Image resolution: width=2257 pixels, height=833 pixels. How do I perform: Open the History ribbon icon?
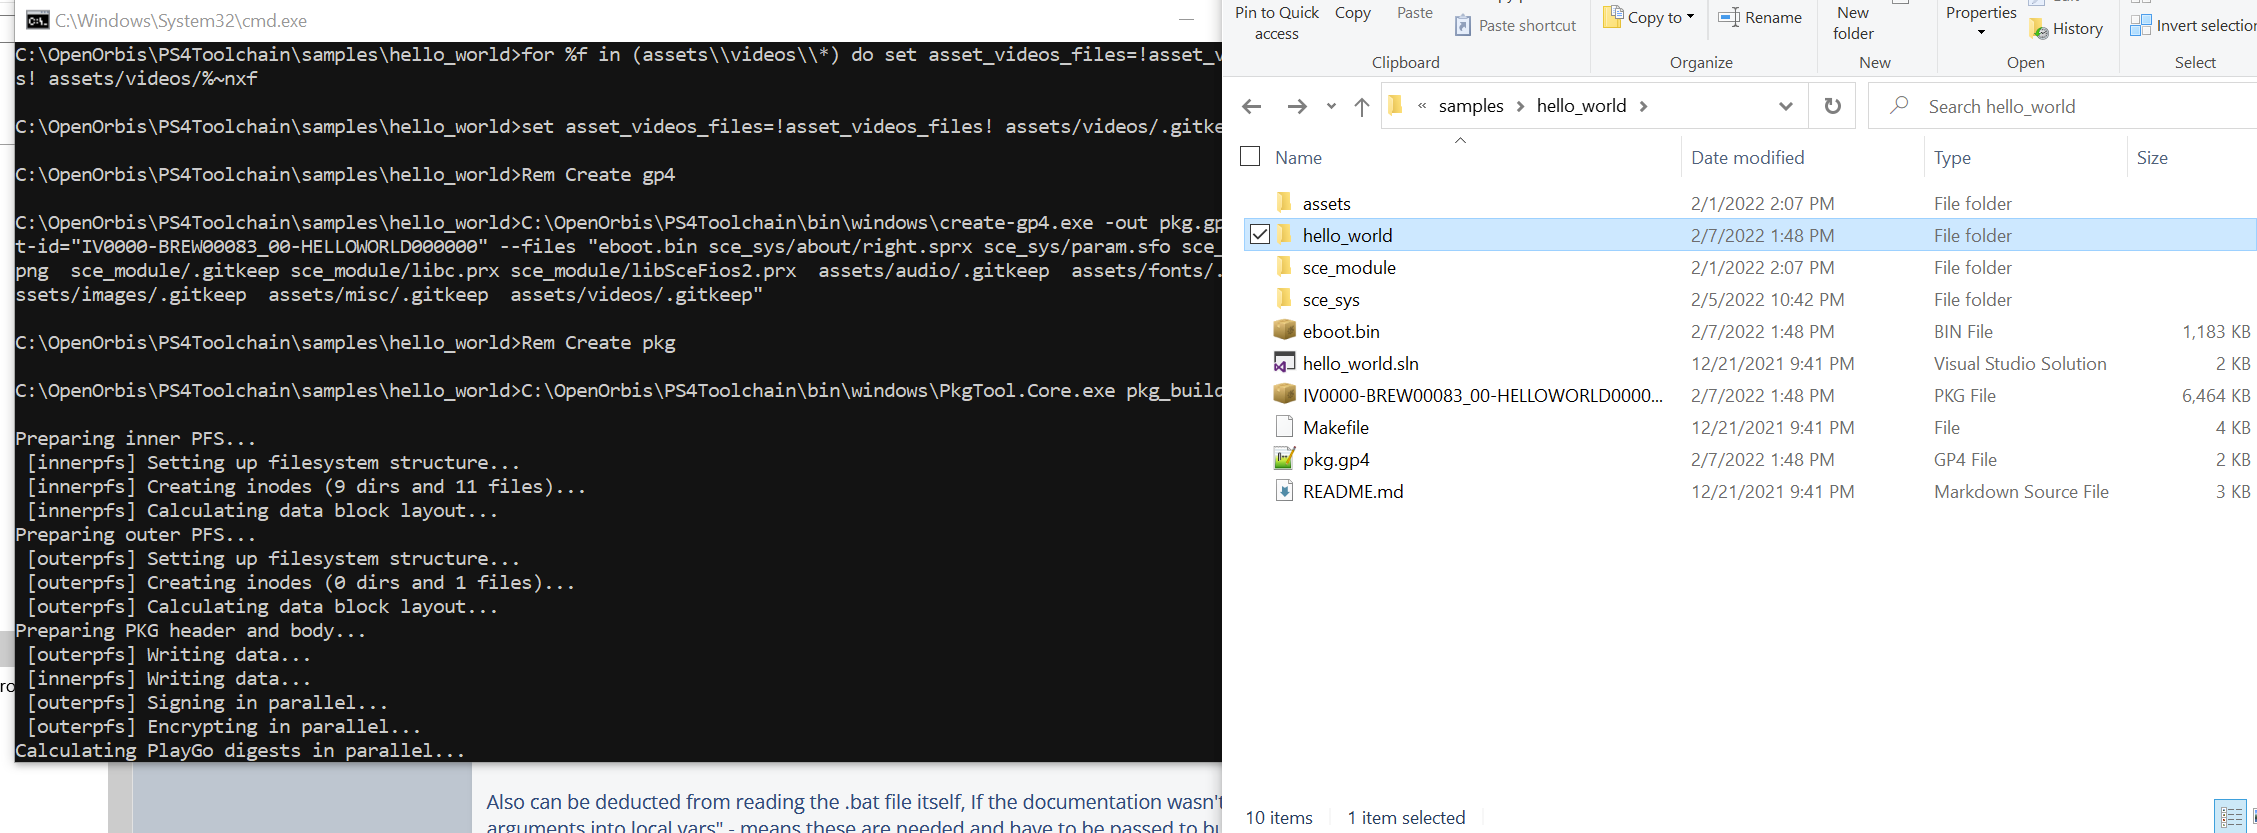[2039, 29]
